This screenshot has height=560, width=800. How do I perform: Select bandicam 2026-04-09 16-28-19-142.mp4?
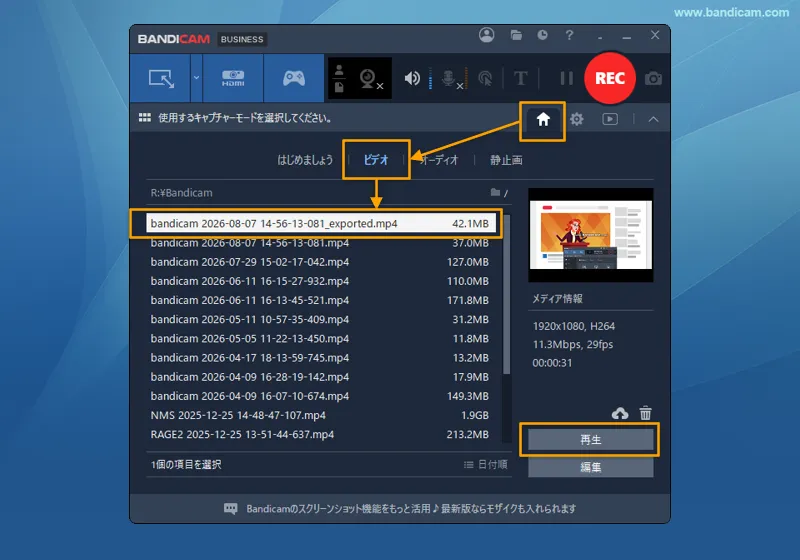pos(321,377)
